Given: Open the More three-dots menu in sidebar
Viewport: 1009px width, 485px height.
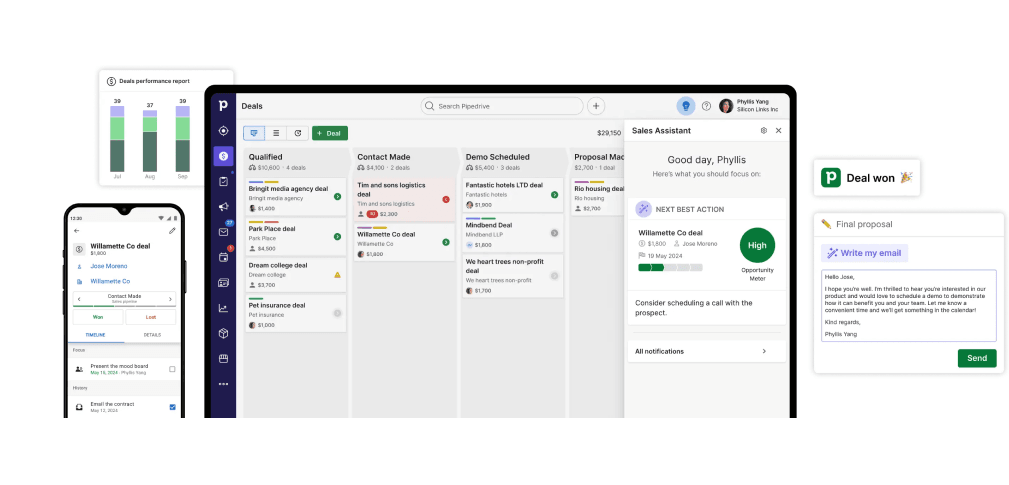Looking at the screenshot, I should pos(223,384).
